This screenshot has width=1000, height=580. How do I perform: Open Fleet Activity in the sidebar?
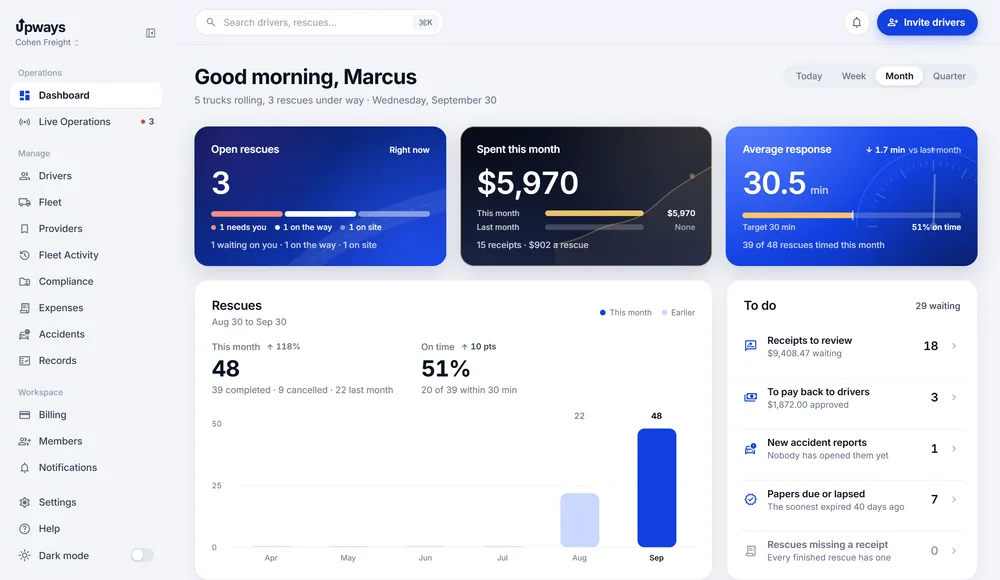[x=86, y=255]
